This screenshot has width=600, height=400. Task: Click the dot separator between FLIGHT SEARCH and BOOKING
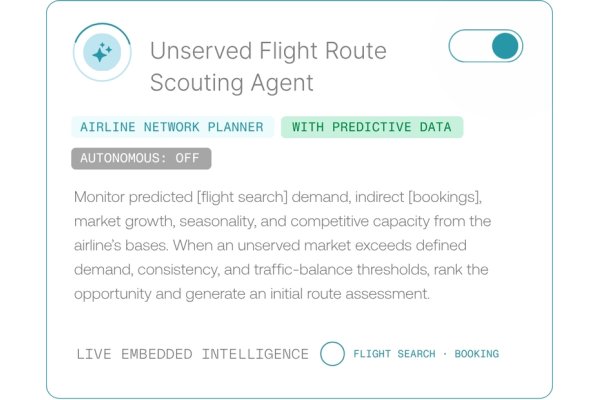coord(445,354)
